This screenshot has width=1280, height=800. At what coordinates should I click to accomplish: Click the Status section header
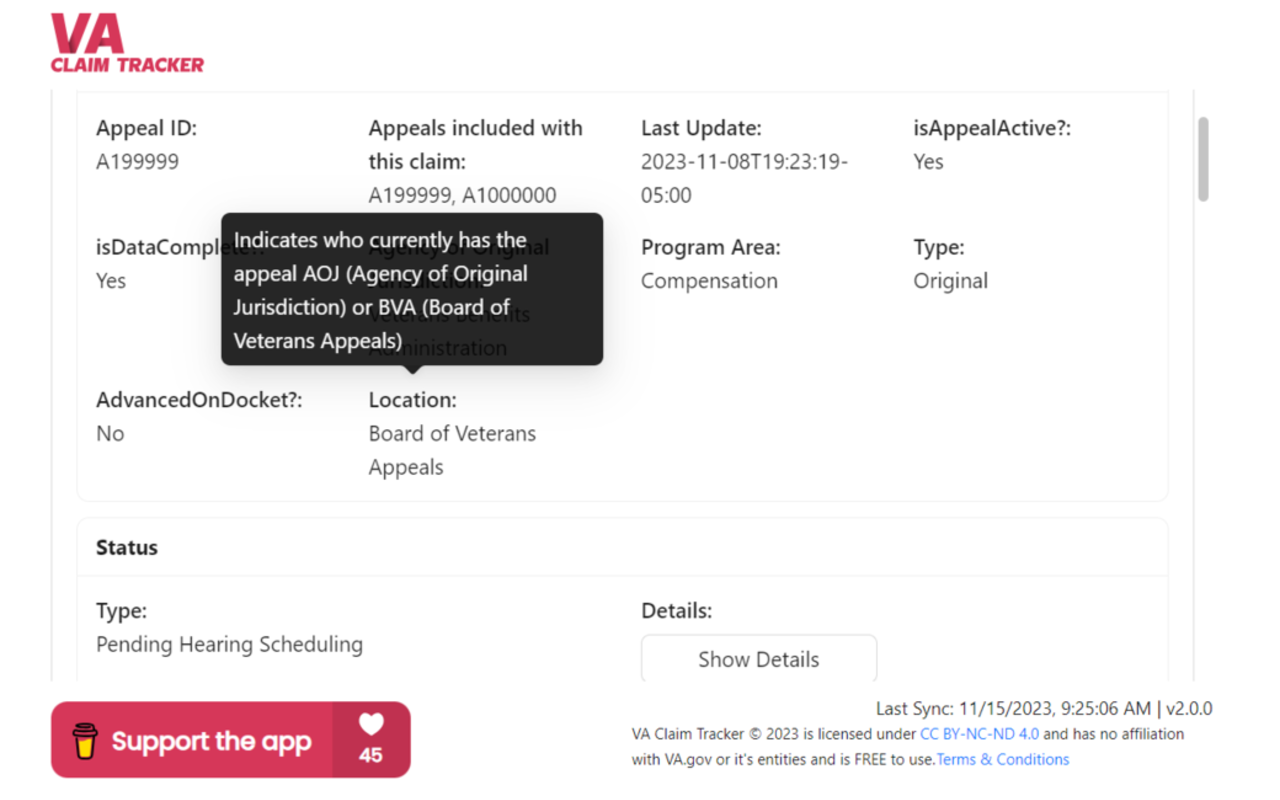pos(126,547)
